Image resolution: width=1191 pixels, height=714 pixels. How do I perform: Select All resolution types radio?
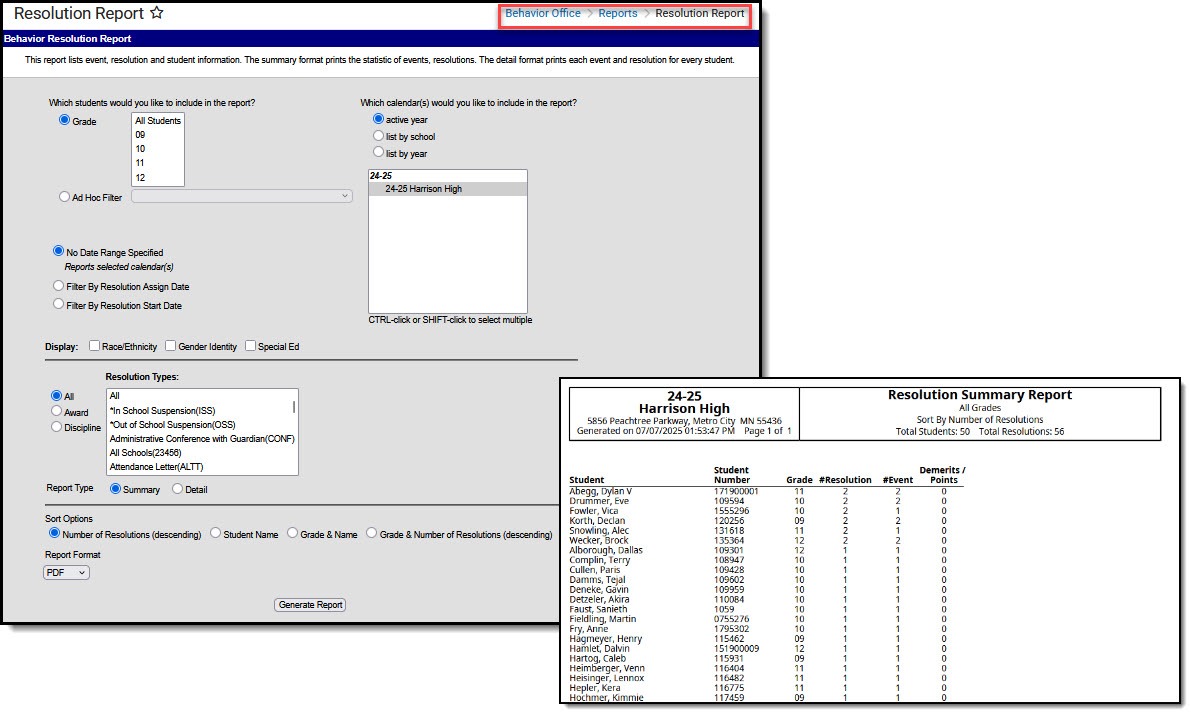56,396
